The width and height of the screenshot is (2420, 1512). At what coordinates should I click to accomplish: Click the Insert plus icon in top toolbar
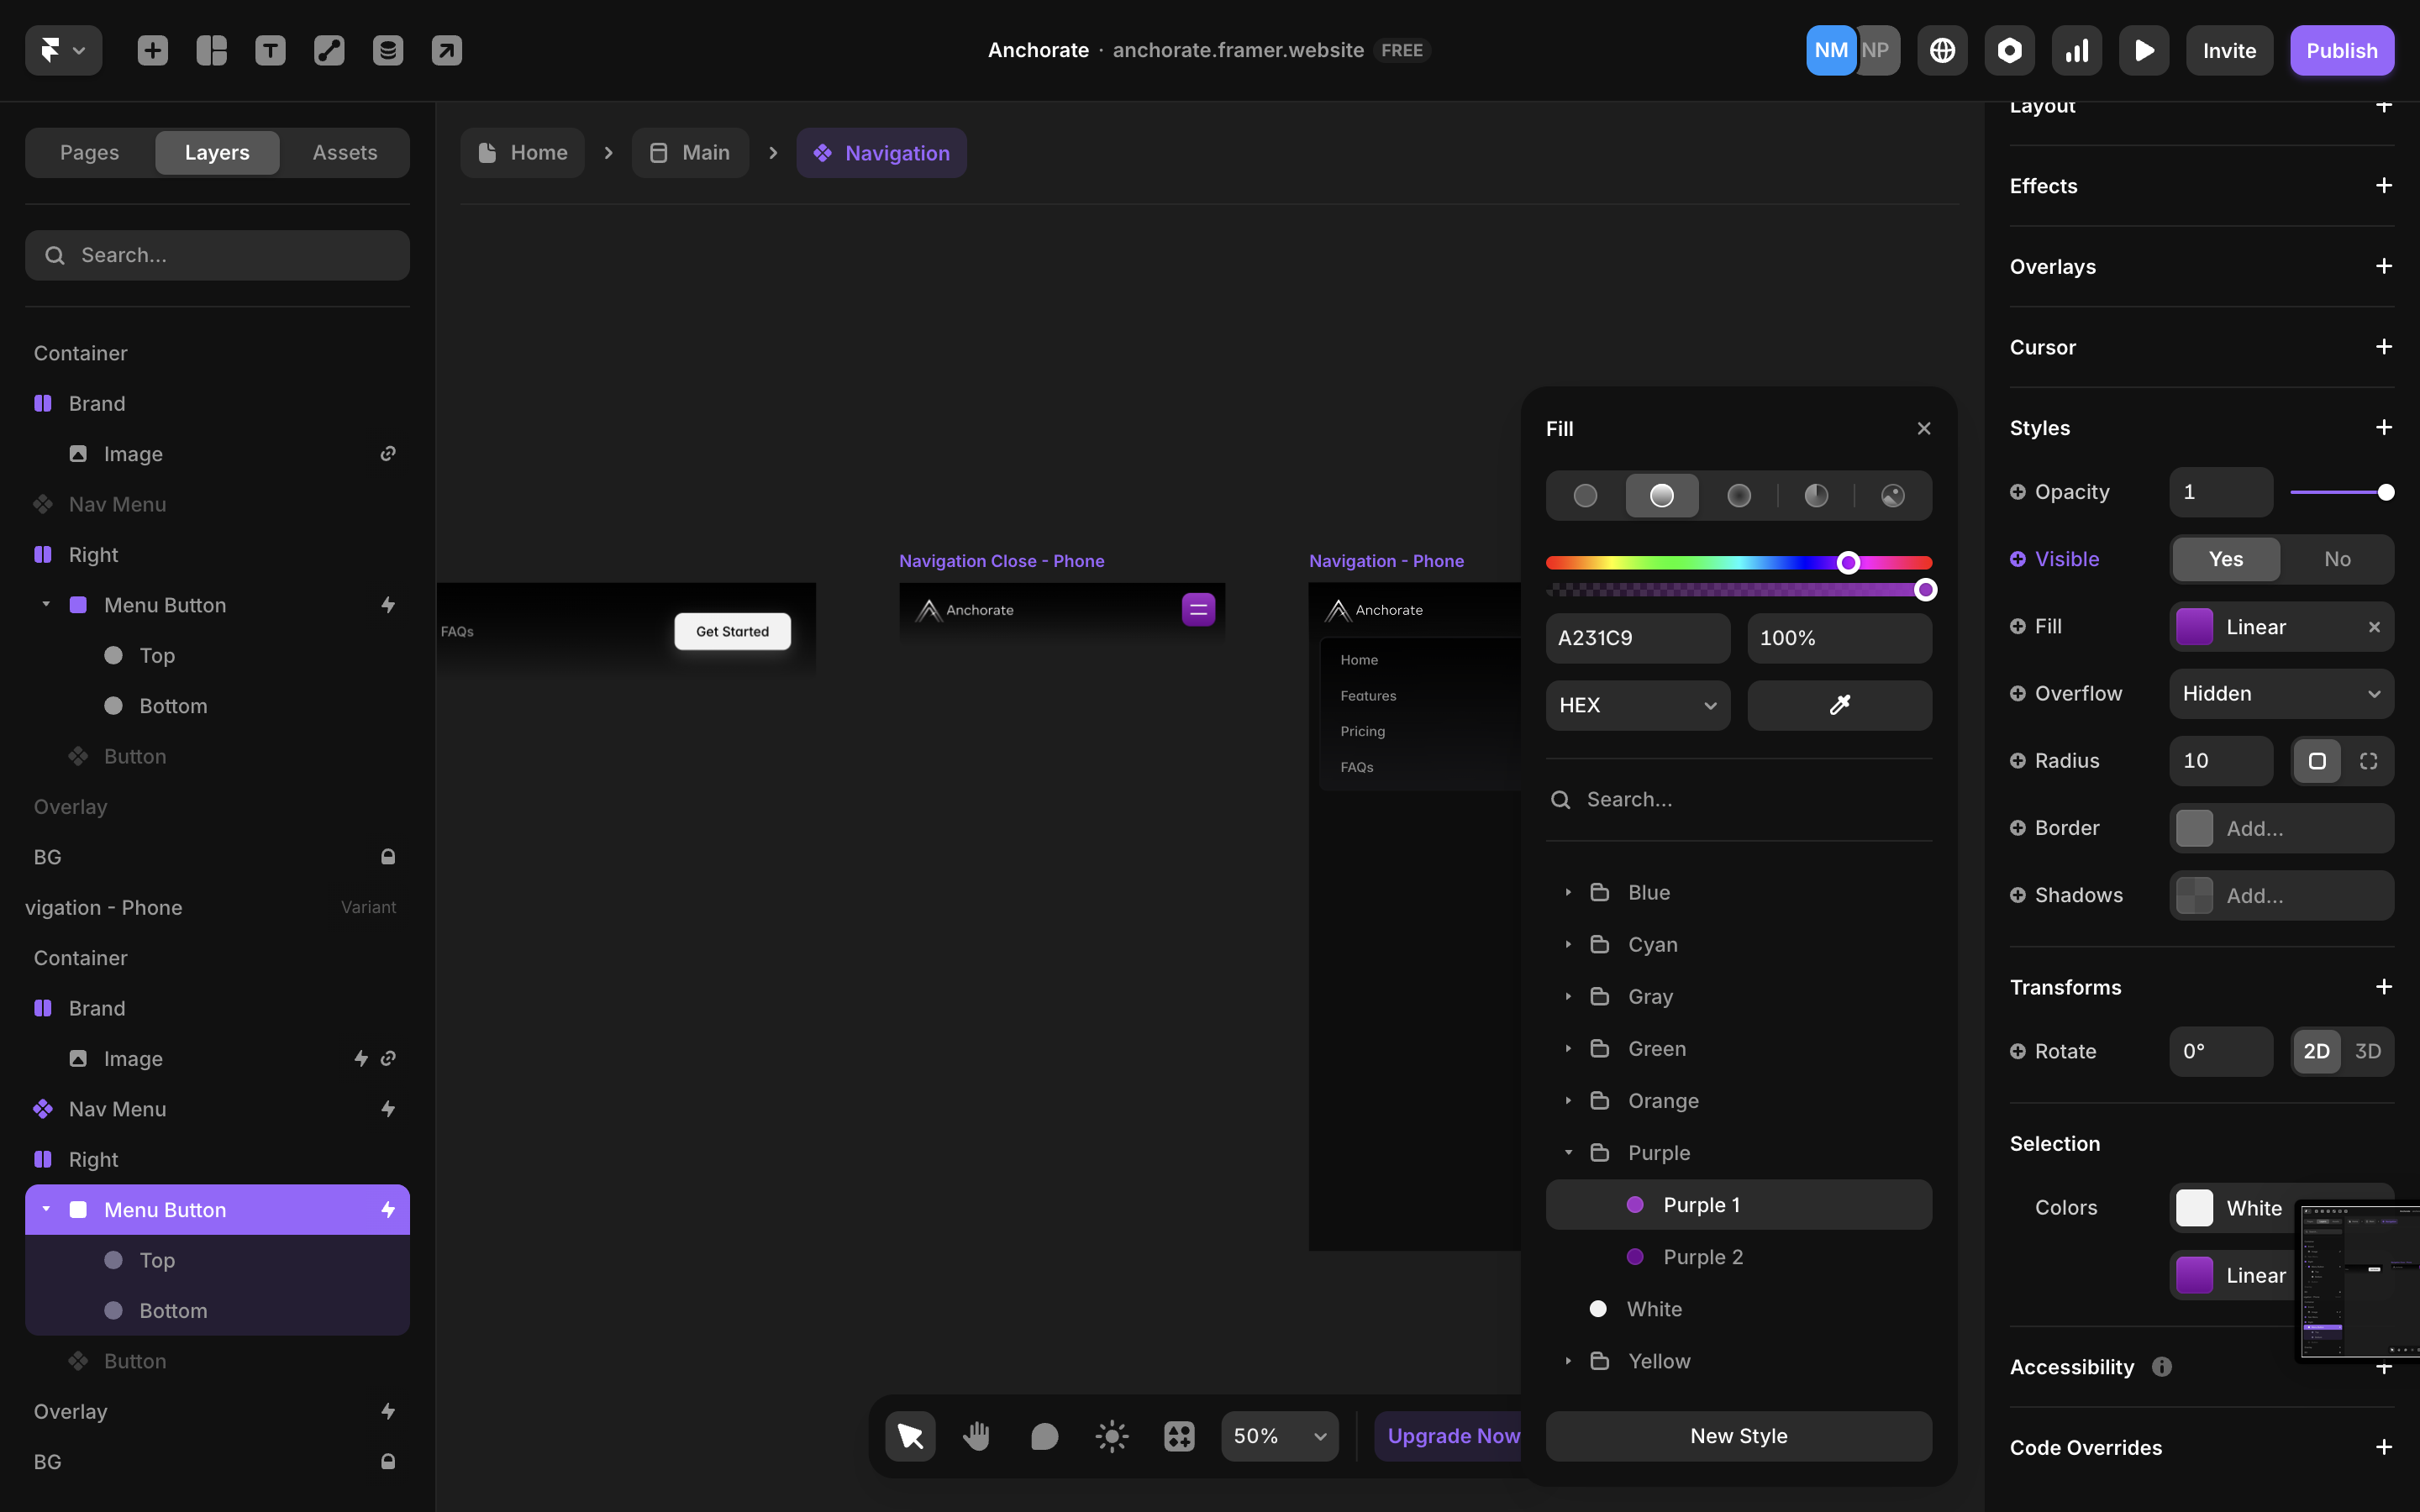click(x=152, y=50)
